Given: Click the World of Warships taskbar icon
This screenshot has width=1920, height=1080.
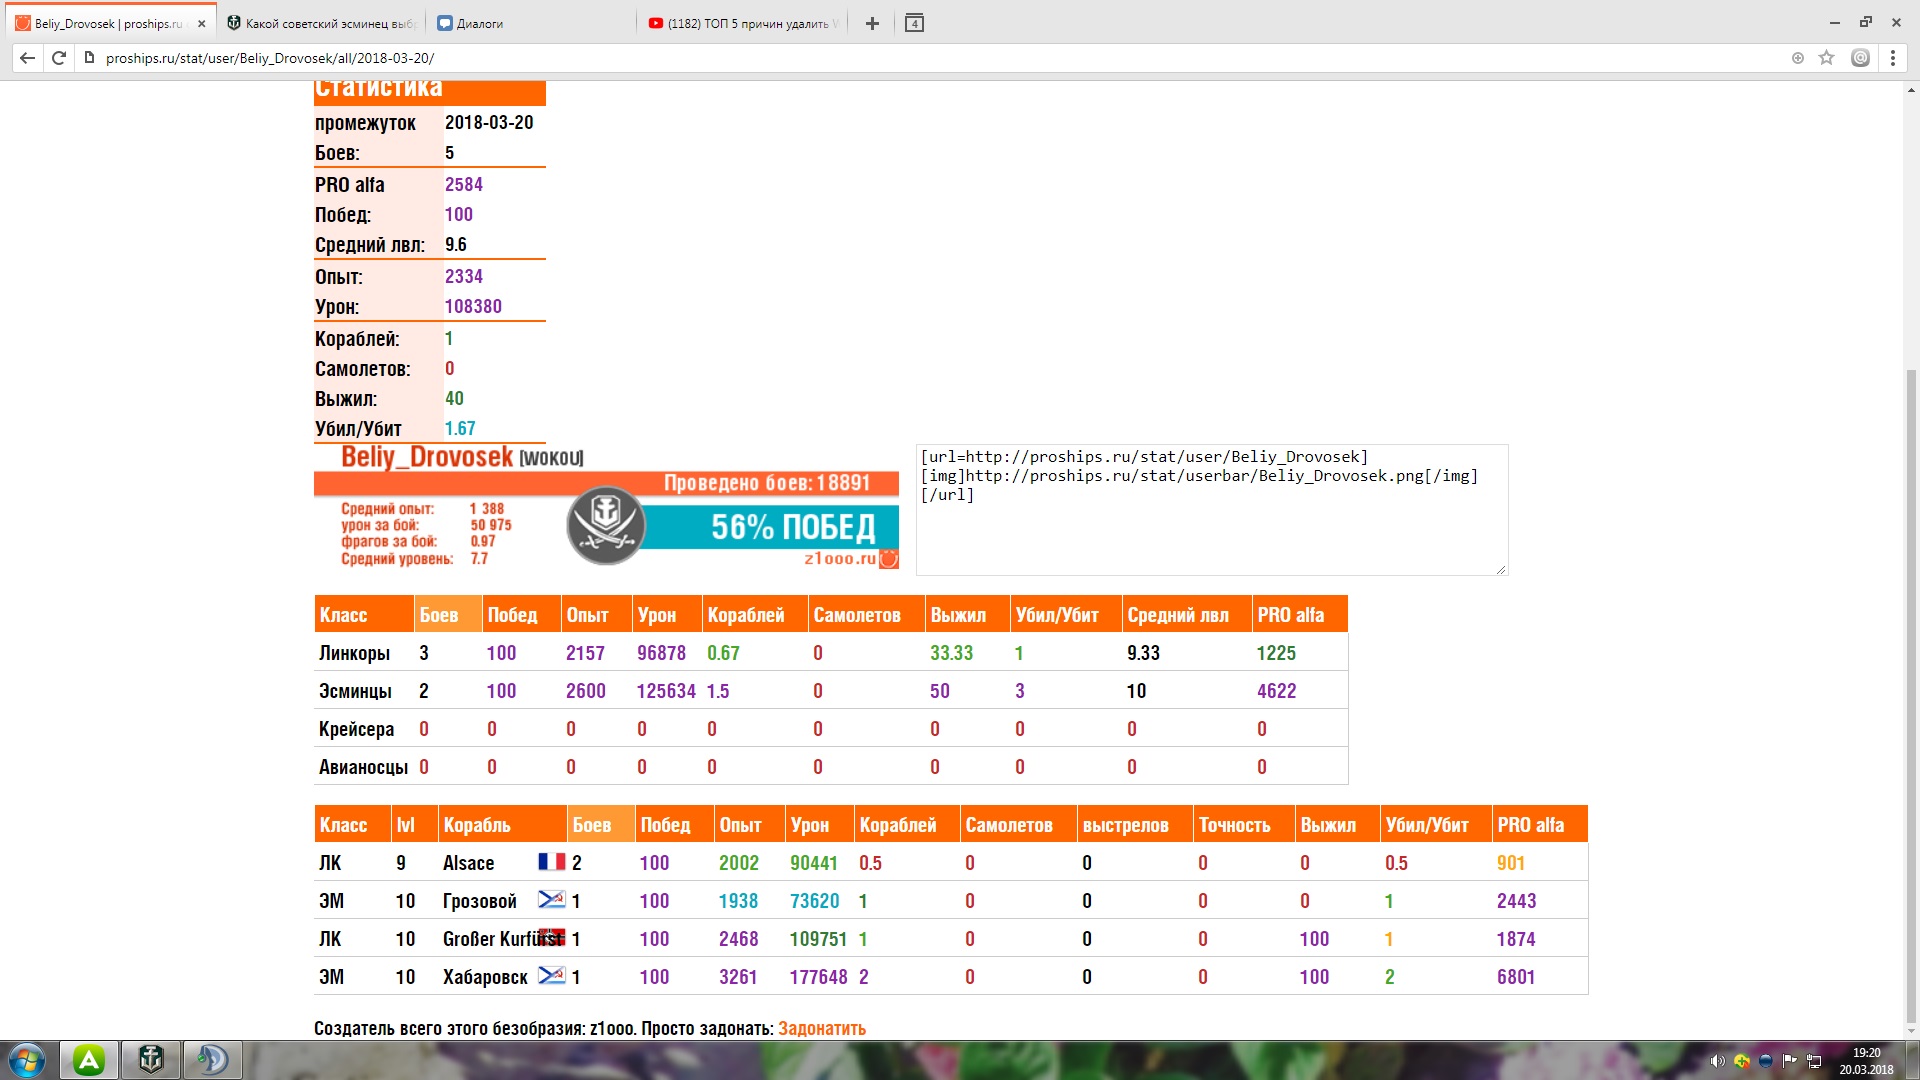Looking at the screenshot, I should [151, 1059].
